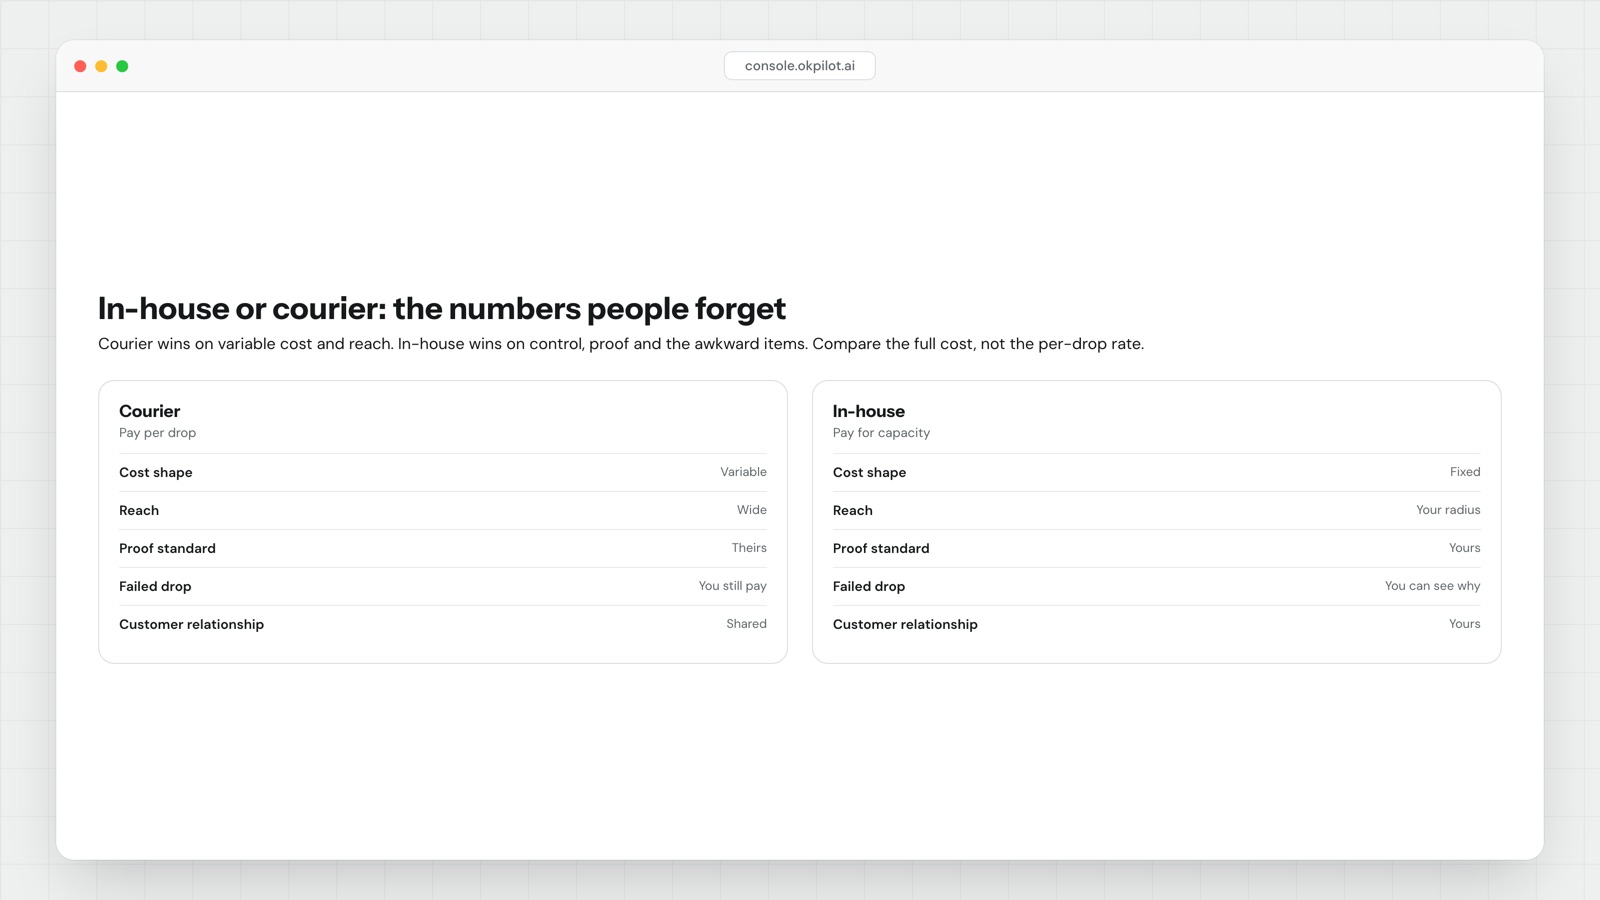Screen dimensions: 1600x900
Task: Select the heading 'In-house or courier: the numbers people forget'
Action: 442,308
